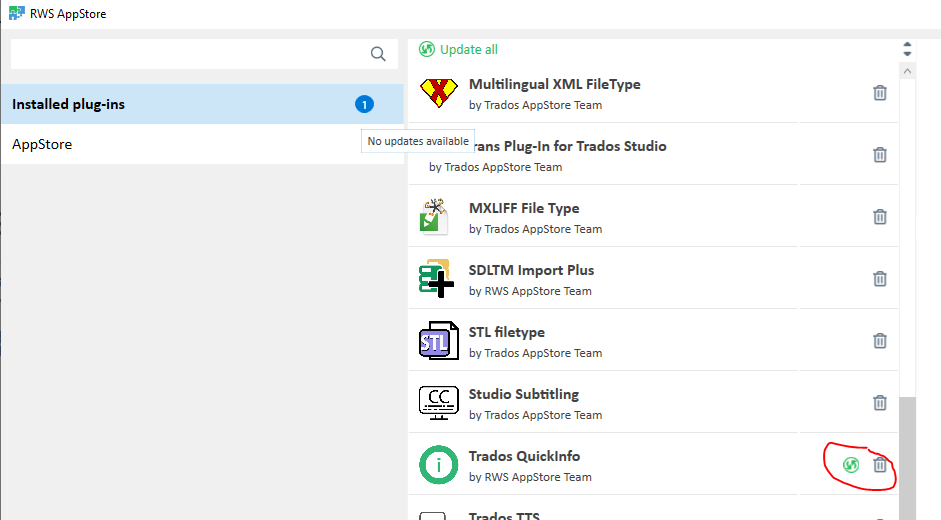
Task: Delete the STL filetype plug-in
Action: pyautogui.click(x=880, y=341)
